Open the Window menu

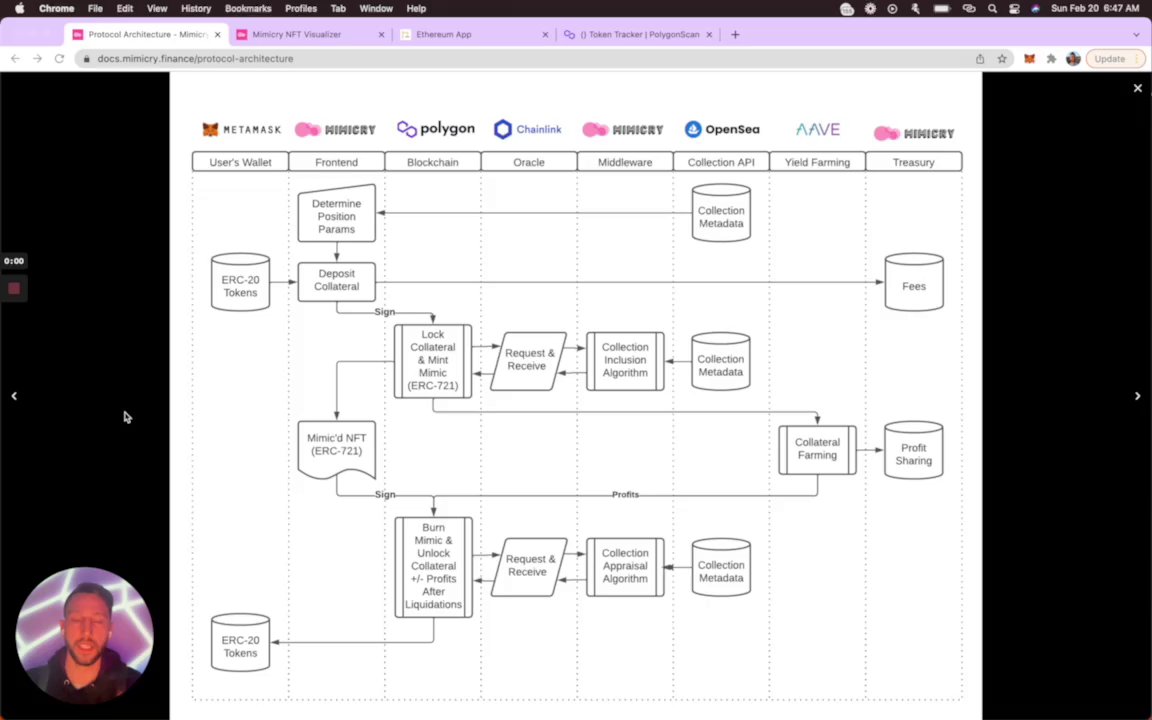376,9
